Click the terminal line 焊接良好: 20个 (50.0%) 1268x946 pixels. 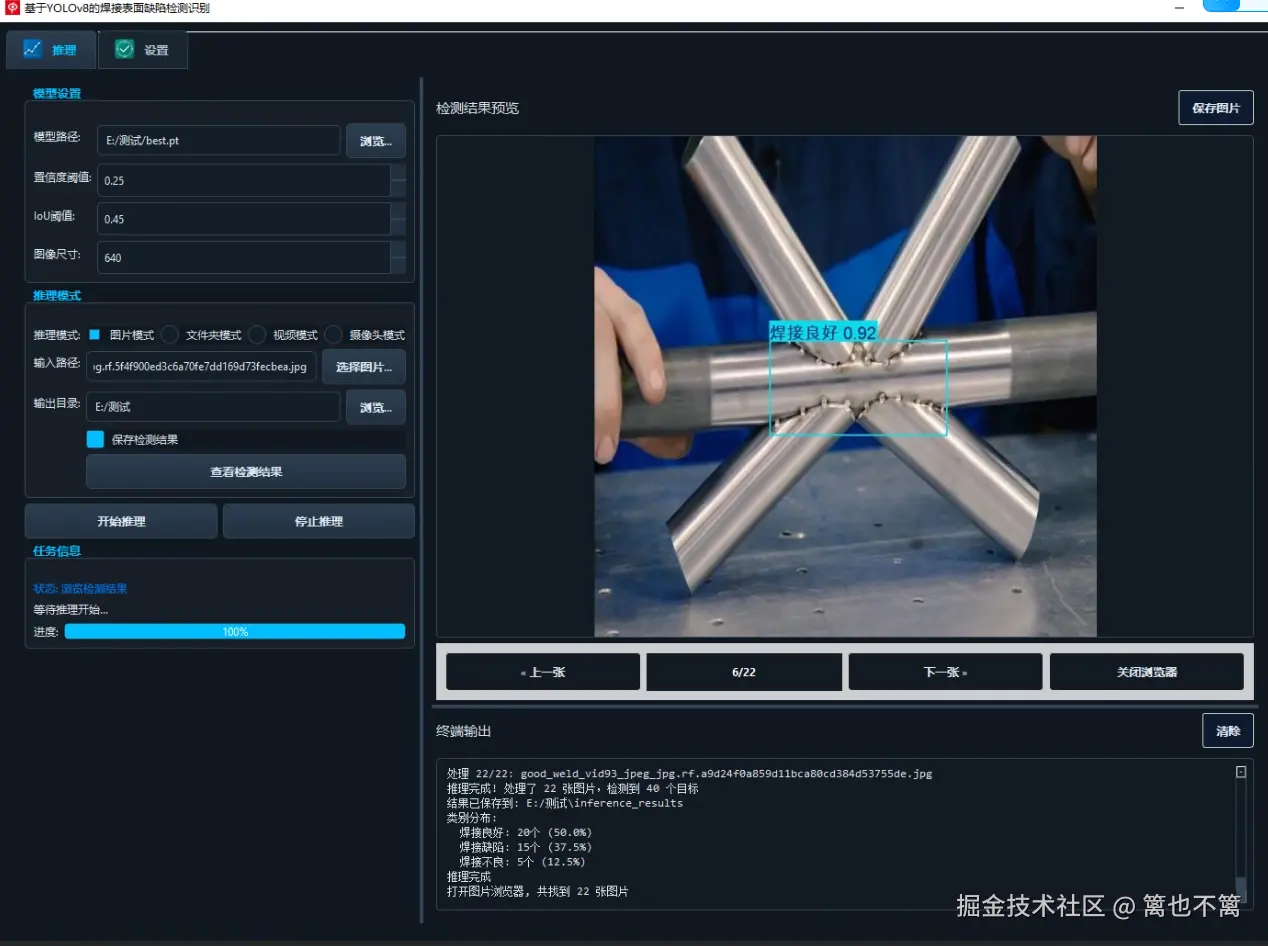(x=525, y=832)
